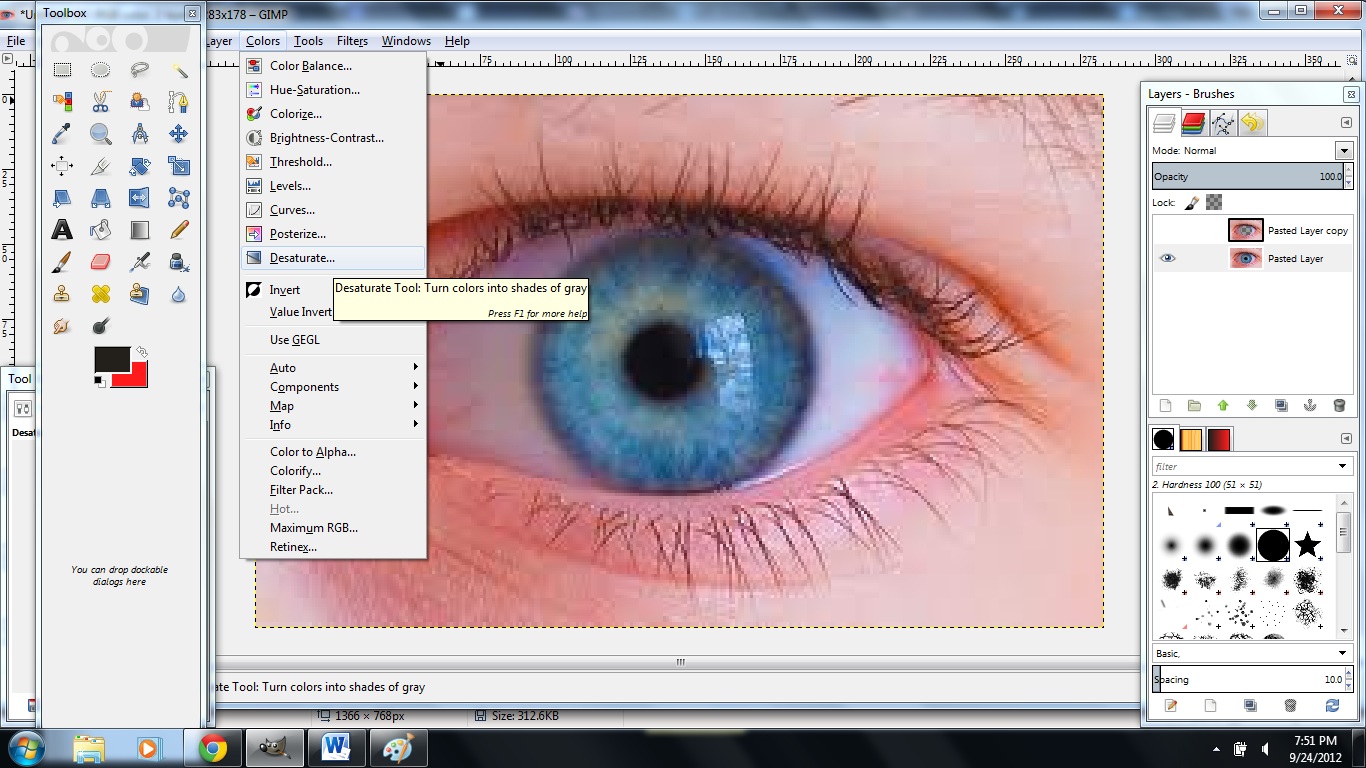Viewport: 1366px width, 768px height.
Task: Open Google Chrome from the taskbar
Action: coord(212,748)
